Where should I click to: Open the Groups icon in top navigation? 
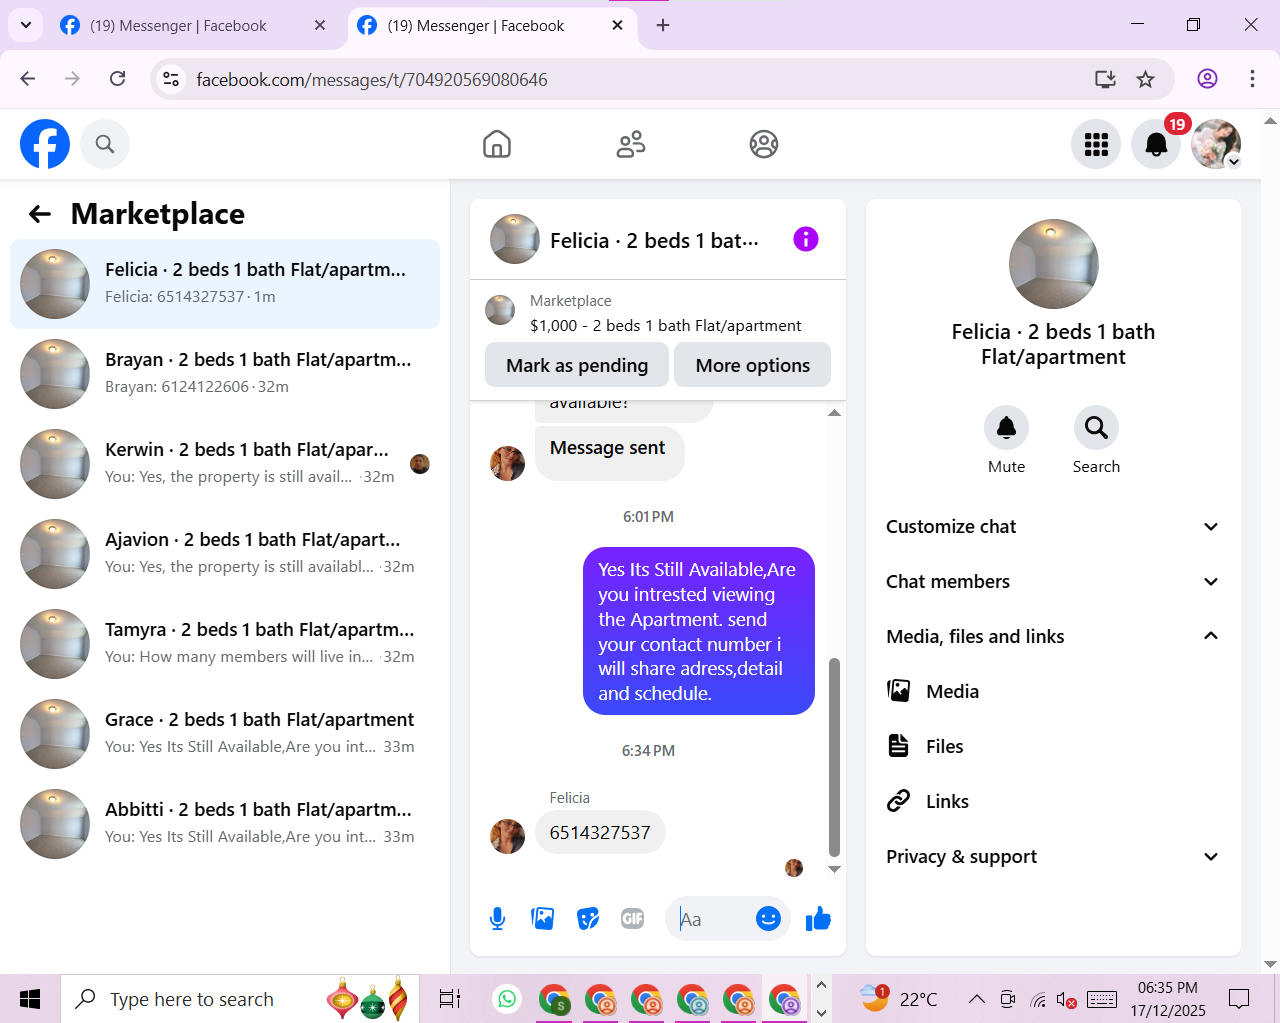point(764,144)
